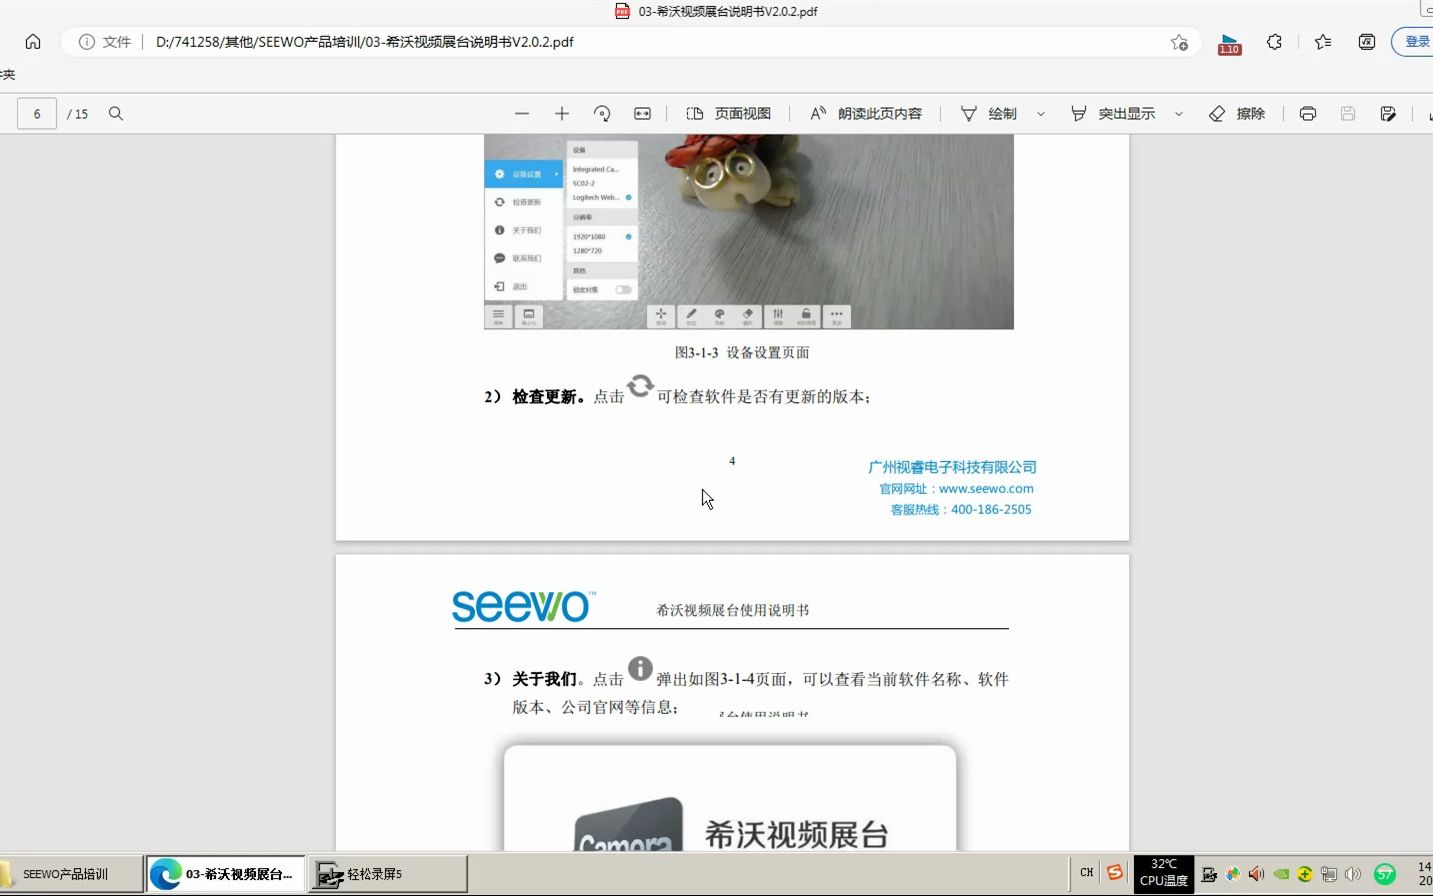Click the red speaker tray icon

1257,874
